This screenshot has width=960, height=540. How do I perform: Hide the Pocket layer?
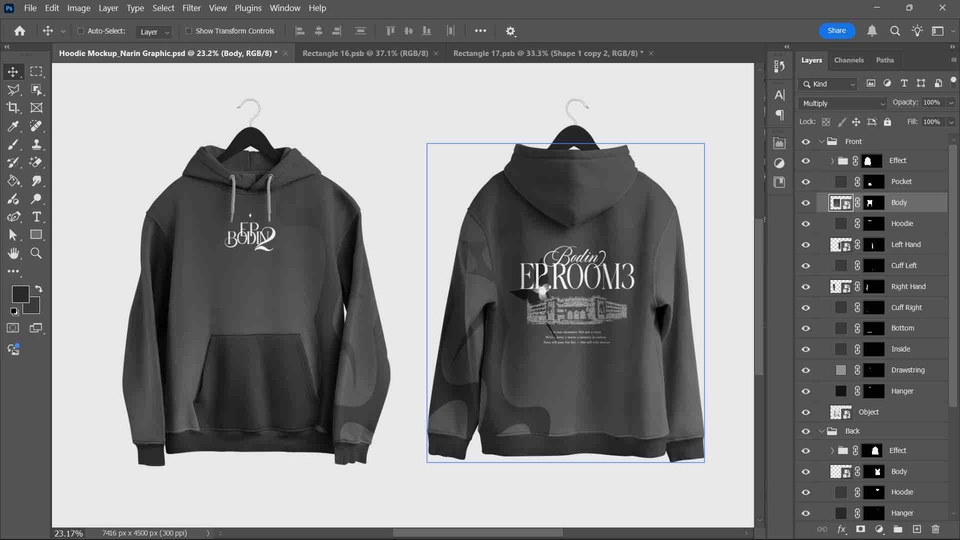coord(806,182)
